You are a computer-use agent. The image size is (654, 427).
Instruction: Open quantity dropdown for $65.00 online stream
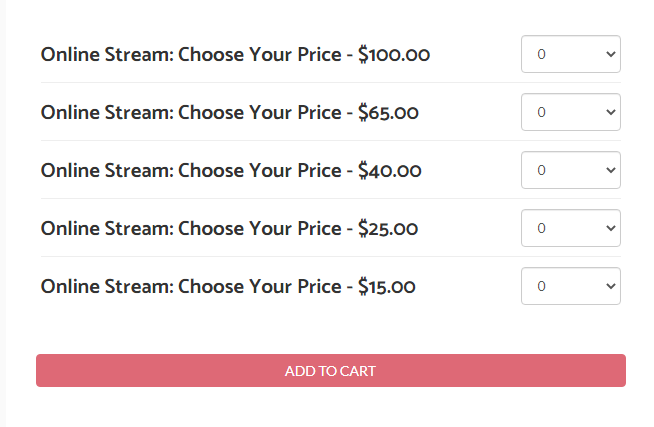pyautogui.click(x=570, y=112)
